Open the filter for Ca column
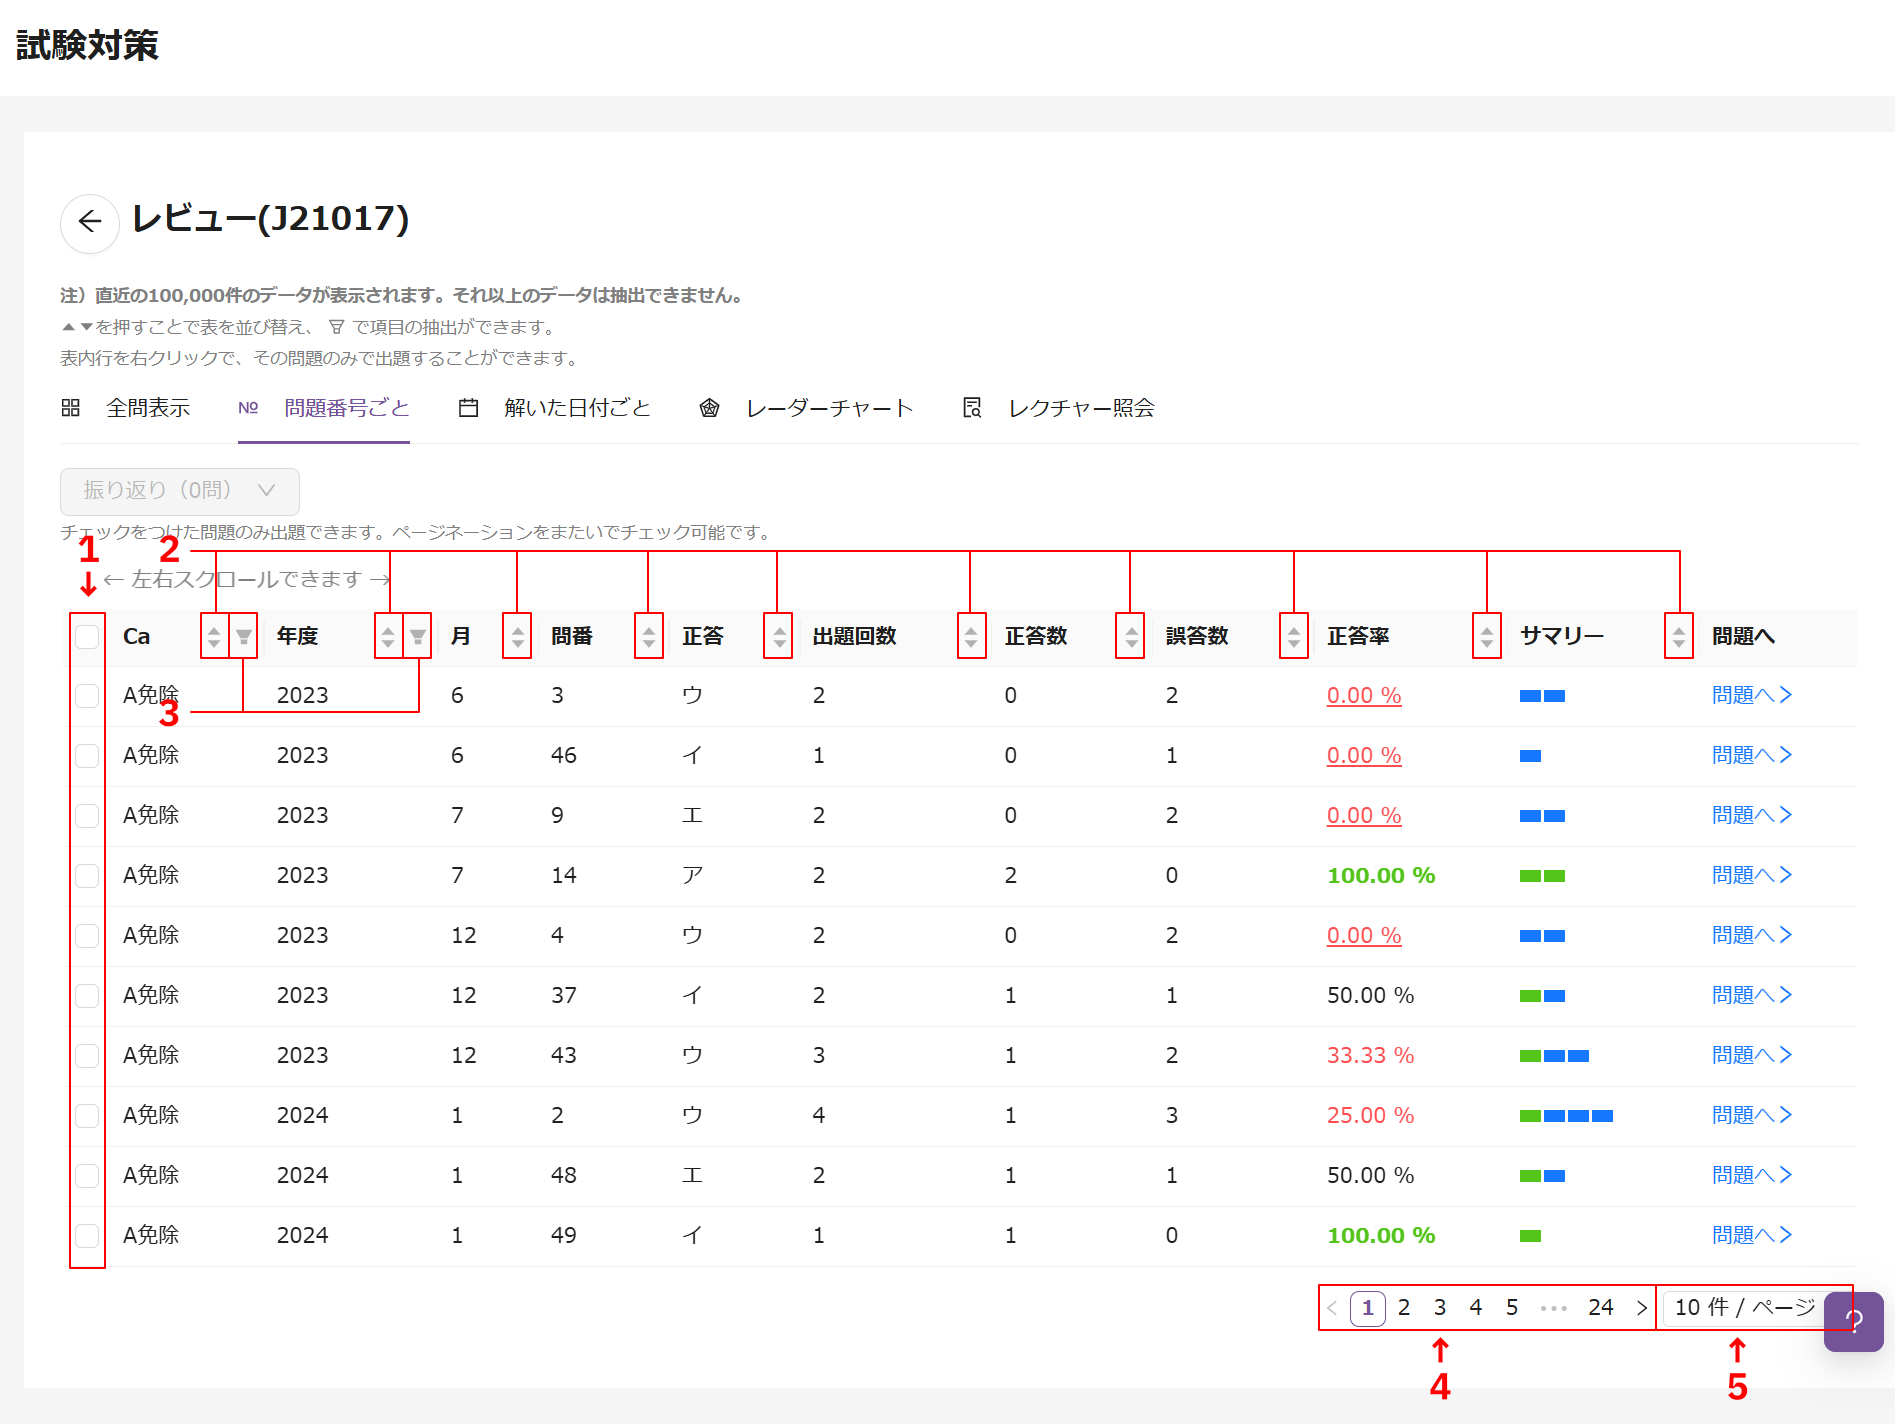The width and height of the screenshot is (1895, 1424). tap(243, 636)
